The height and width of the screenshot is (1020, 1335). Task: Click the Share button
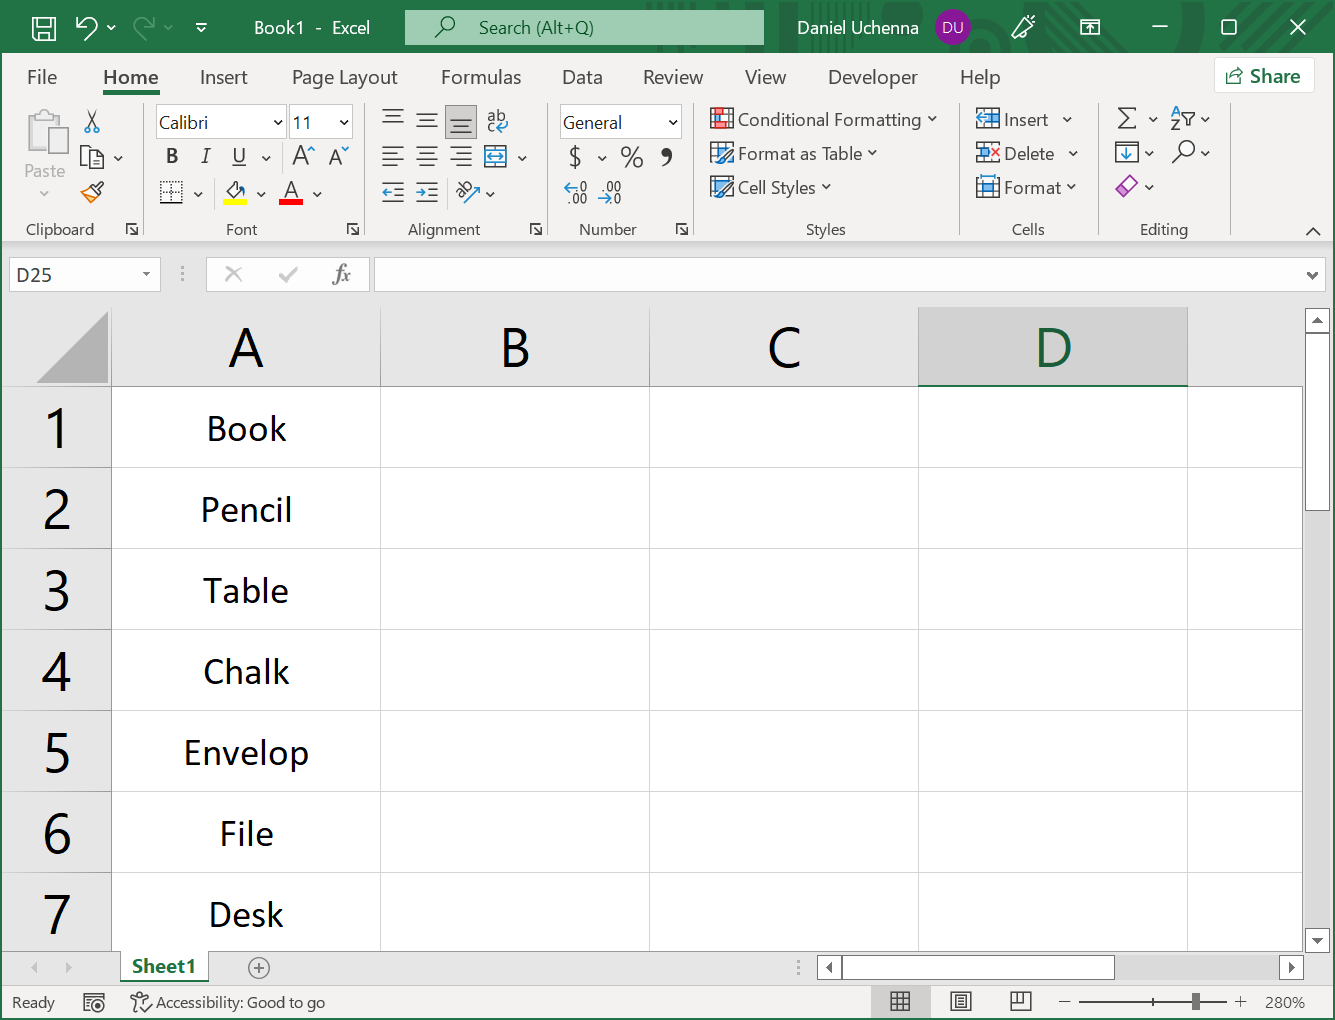(1263, 76)
